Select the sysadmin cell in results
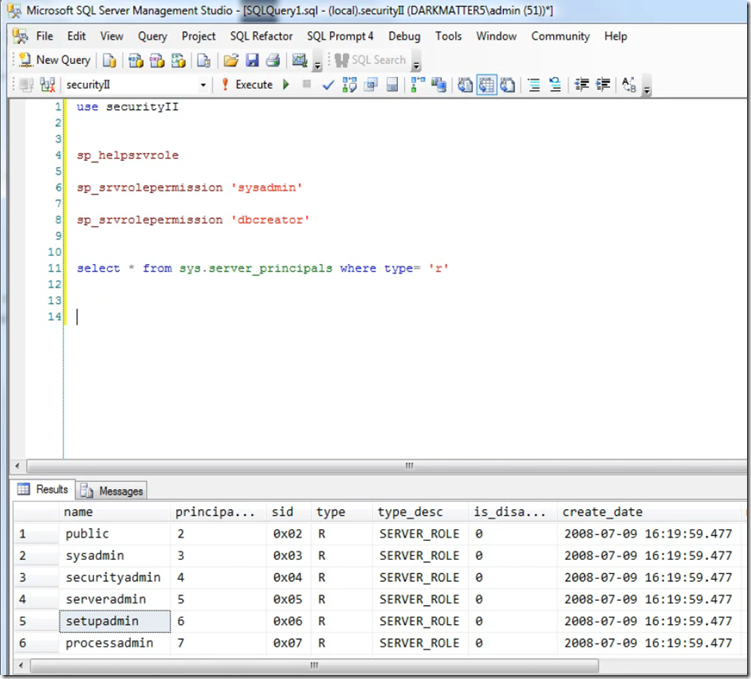Screen dimensions: 751x679 click(114, 555)
